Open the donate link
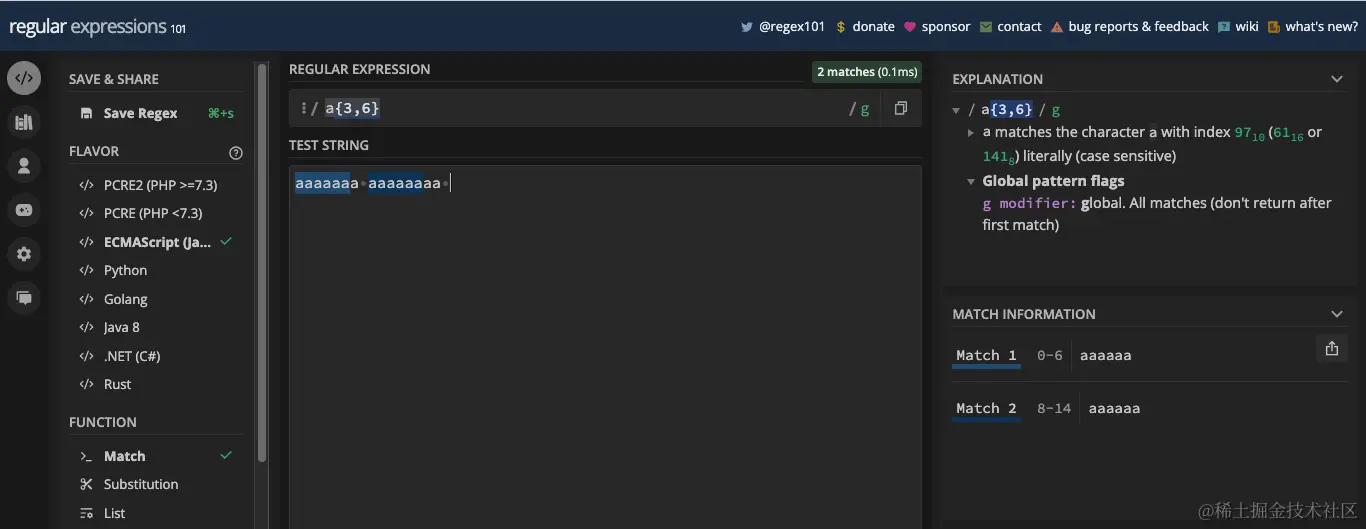The width and height of the screenshot is (1366, 529). (x=865, y=27)
